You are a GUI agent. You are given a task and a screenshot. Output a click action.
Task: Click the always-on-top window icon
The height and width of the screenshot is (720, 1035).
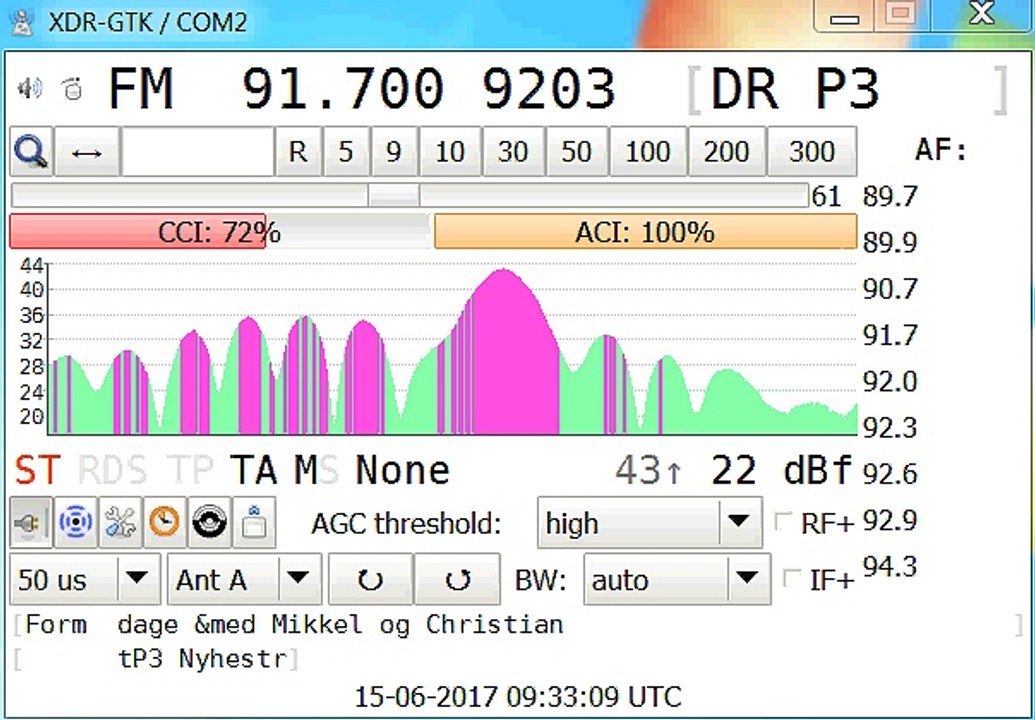pos(254,523)
